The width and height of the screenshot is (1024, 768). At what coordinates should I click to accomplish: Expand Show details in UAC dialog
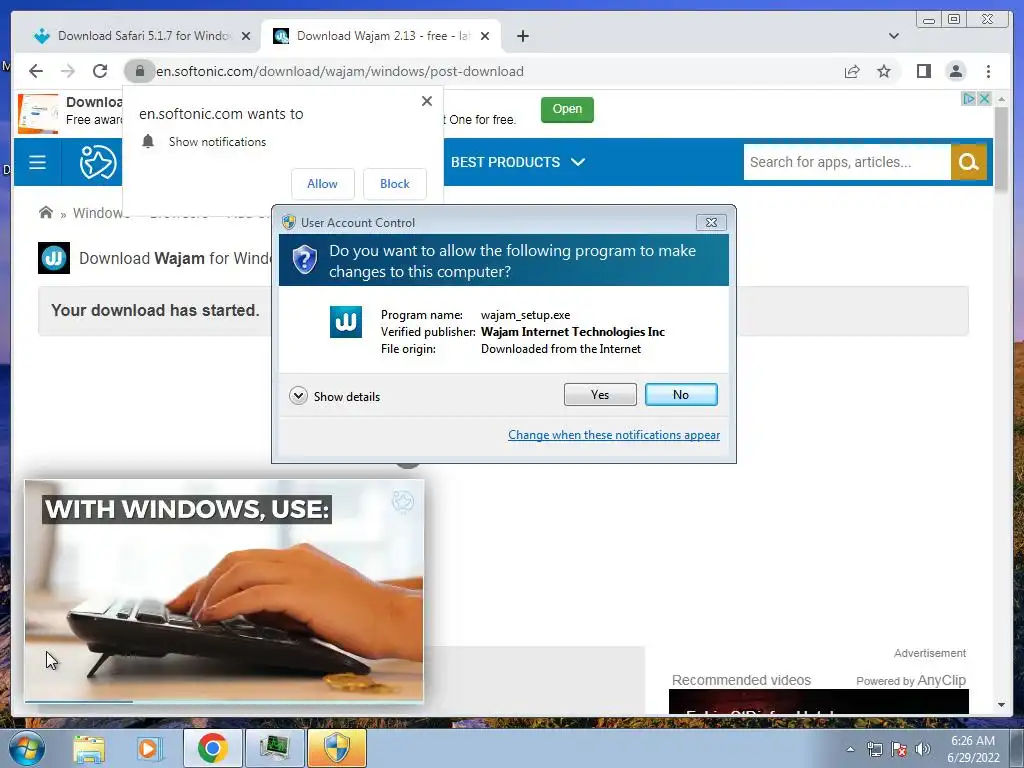[334, 396]
